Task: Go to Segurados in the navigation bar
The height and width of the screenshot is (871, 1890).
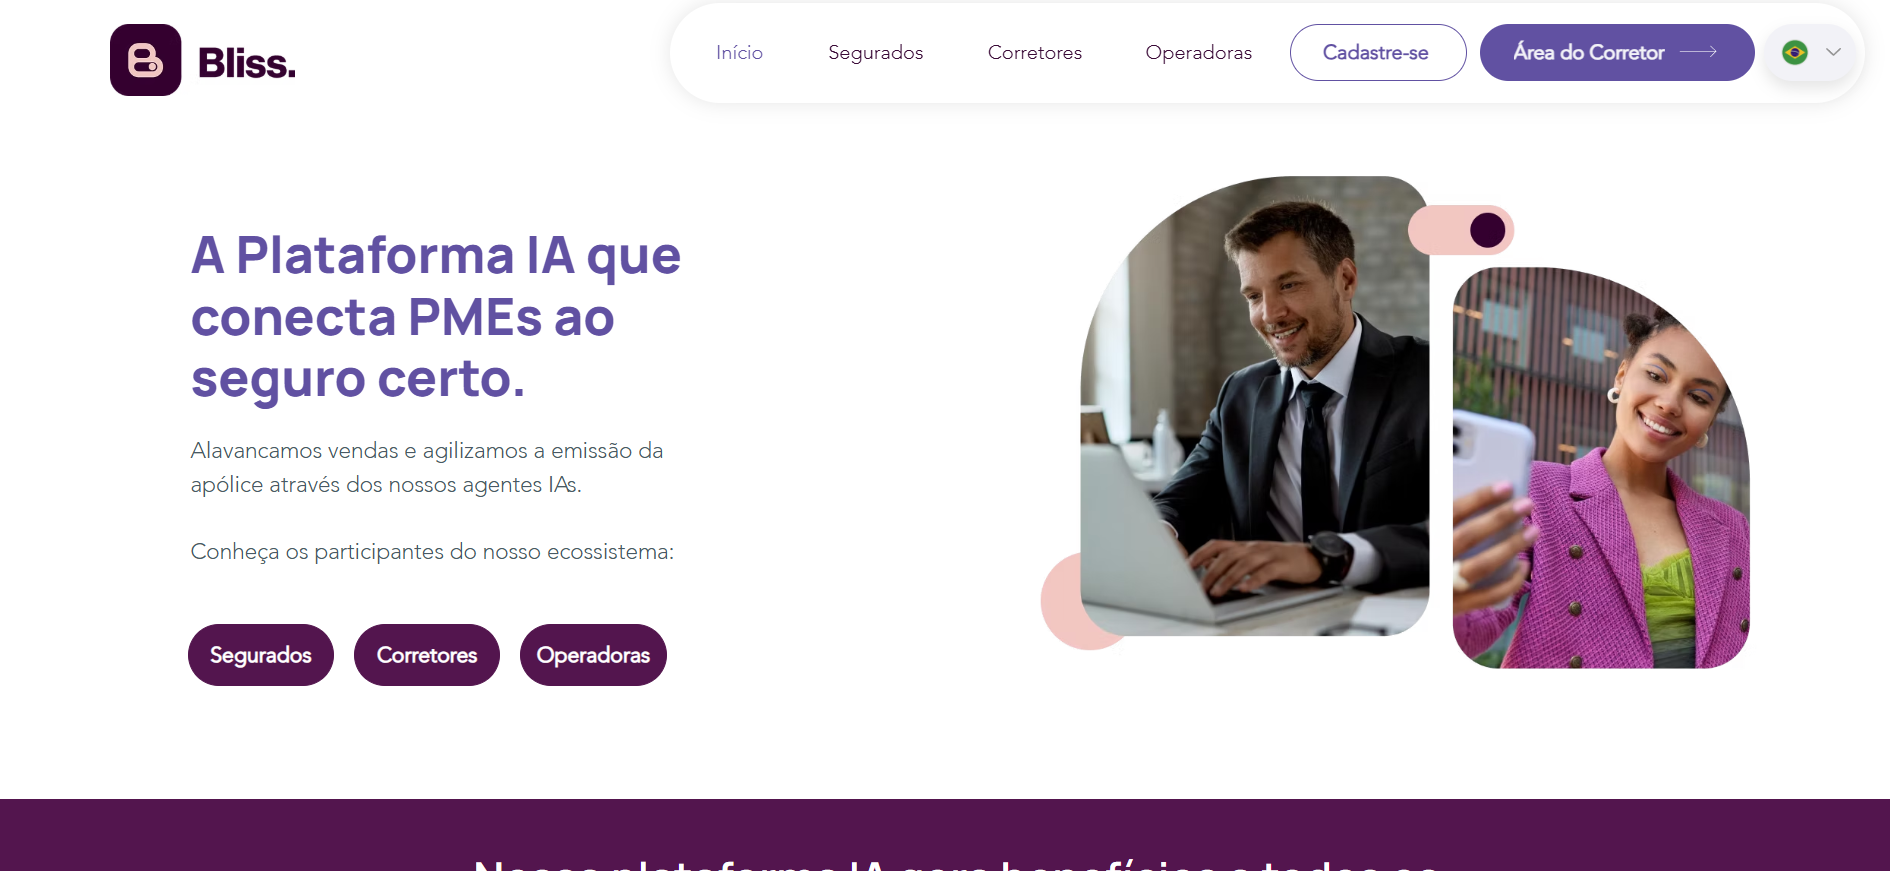Action: click(875, 53)
